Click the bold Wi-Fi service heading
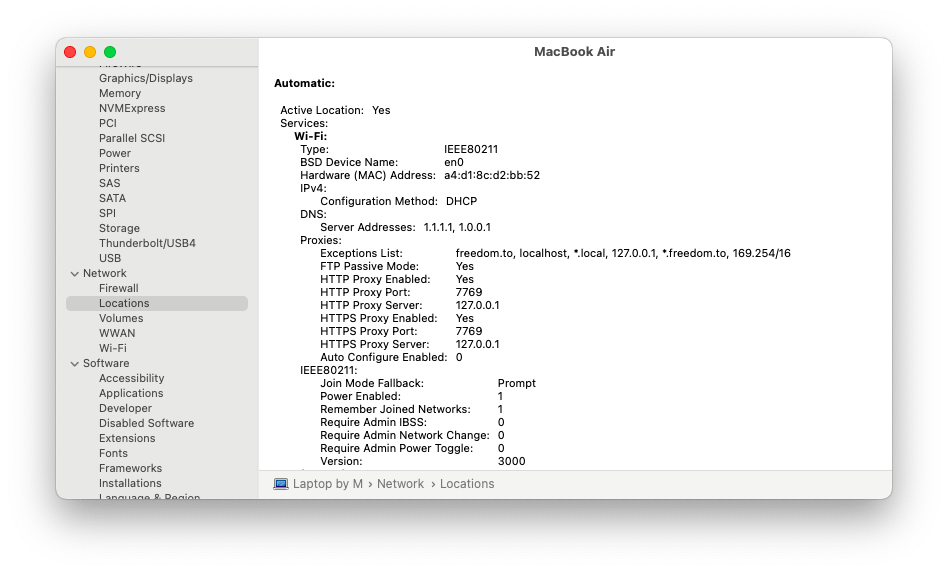The height and width of the screenshot is (573, 948). (x=310, y=137)
